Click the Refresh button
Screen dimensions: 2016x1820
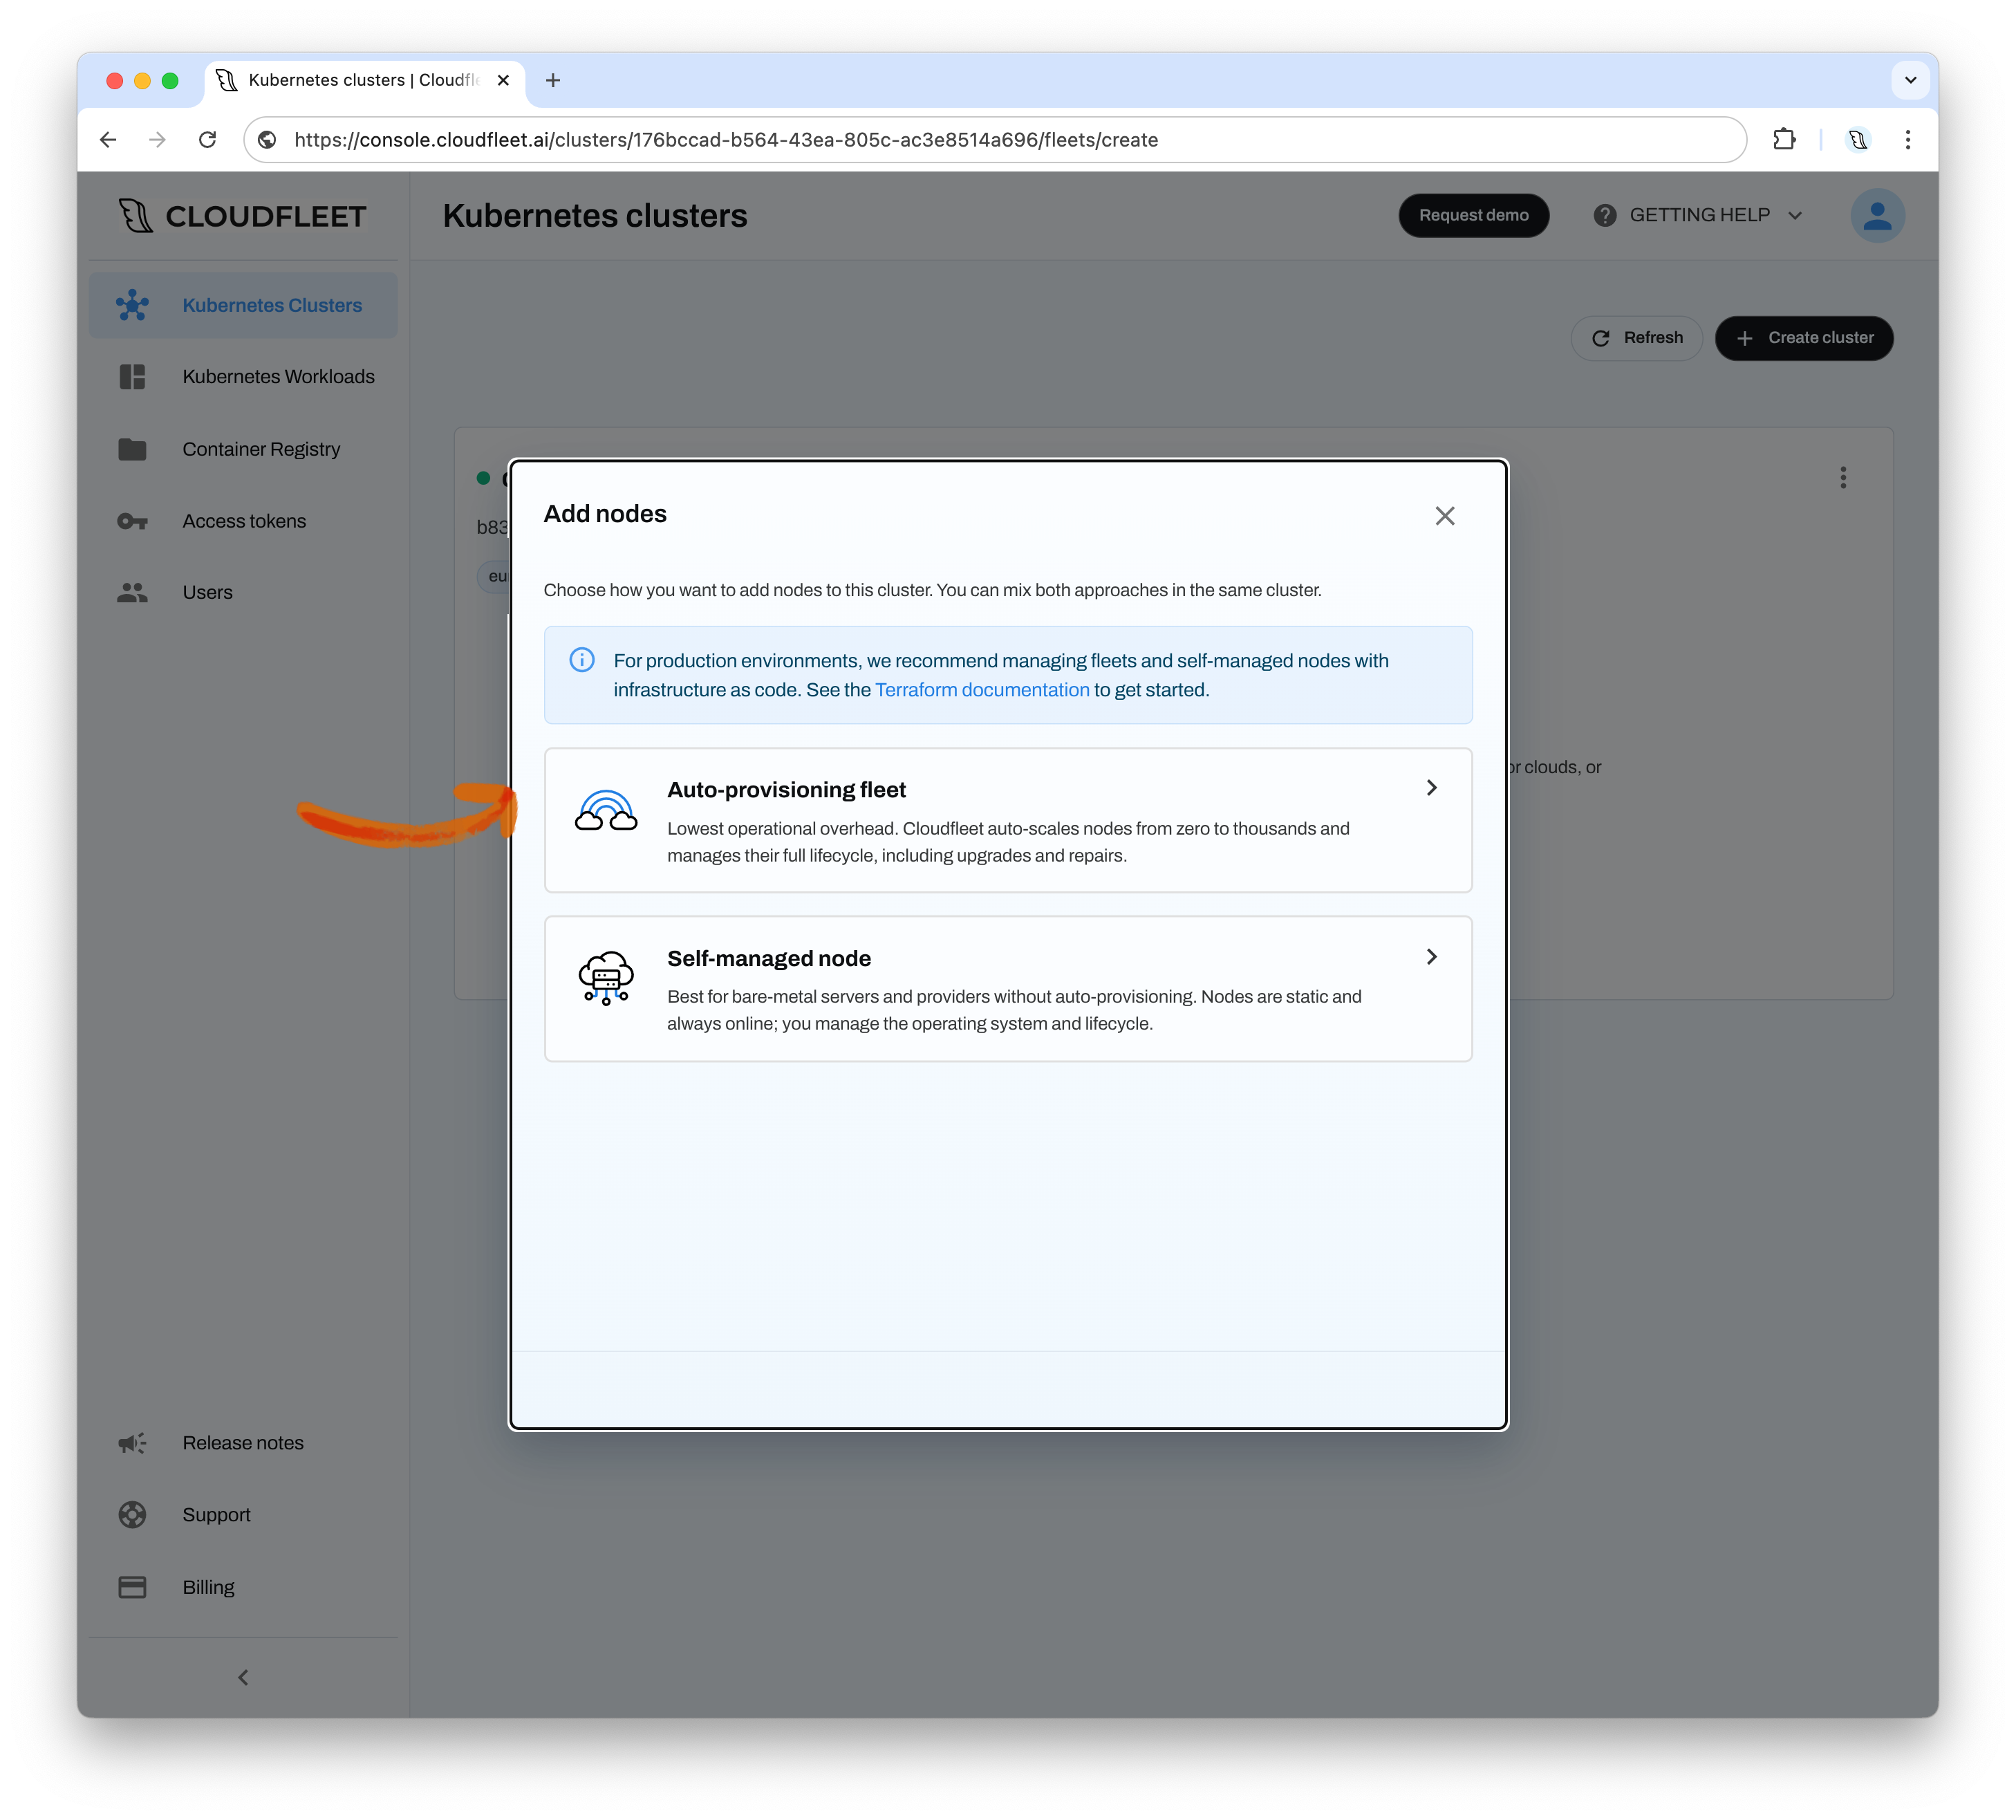coord(1637,338)
